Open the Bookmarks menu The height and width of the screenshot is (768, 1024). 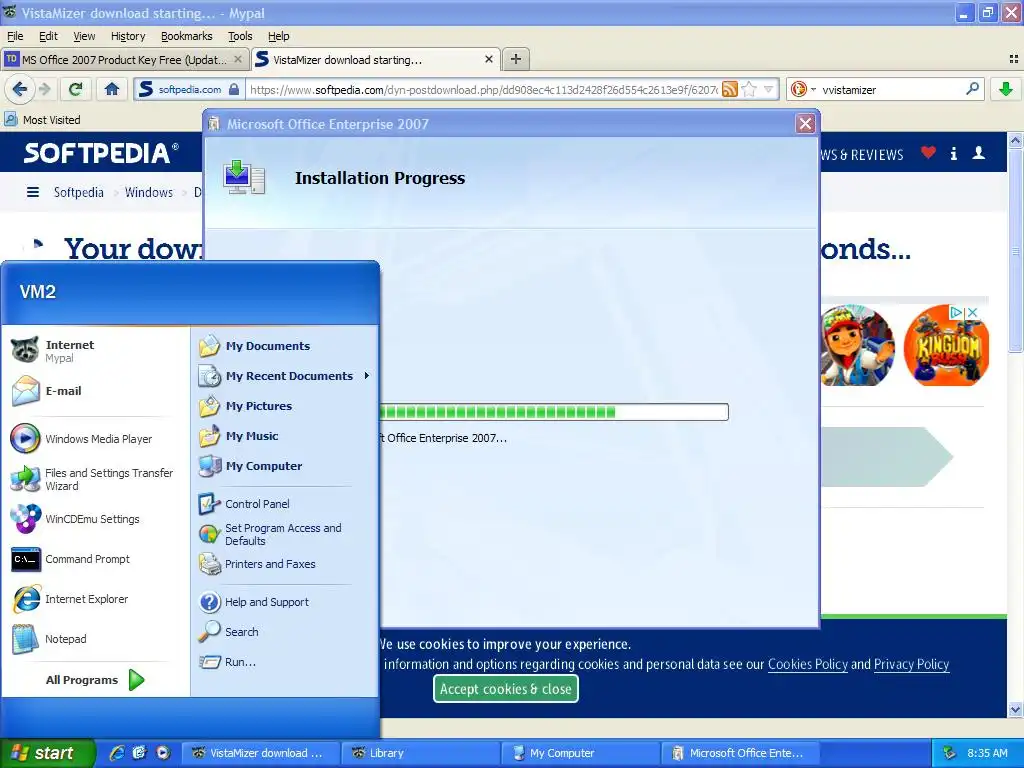coord(187,36)
